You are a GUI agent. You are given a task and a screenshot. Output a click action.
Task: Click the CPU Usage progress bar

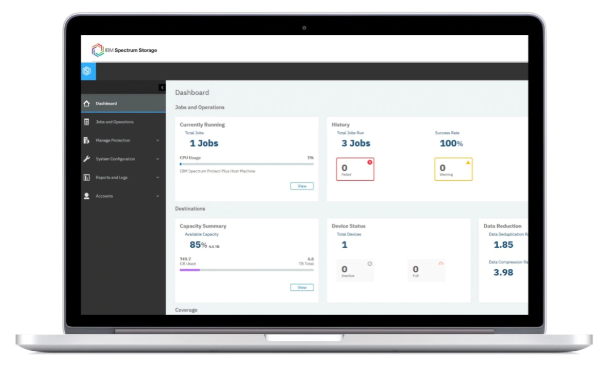(247, 164)
